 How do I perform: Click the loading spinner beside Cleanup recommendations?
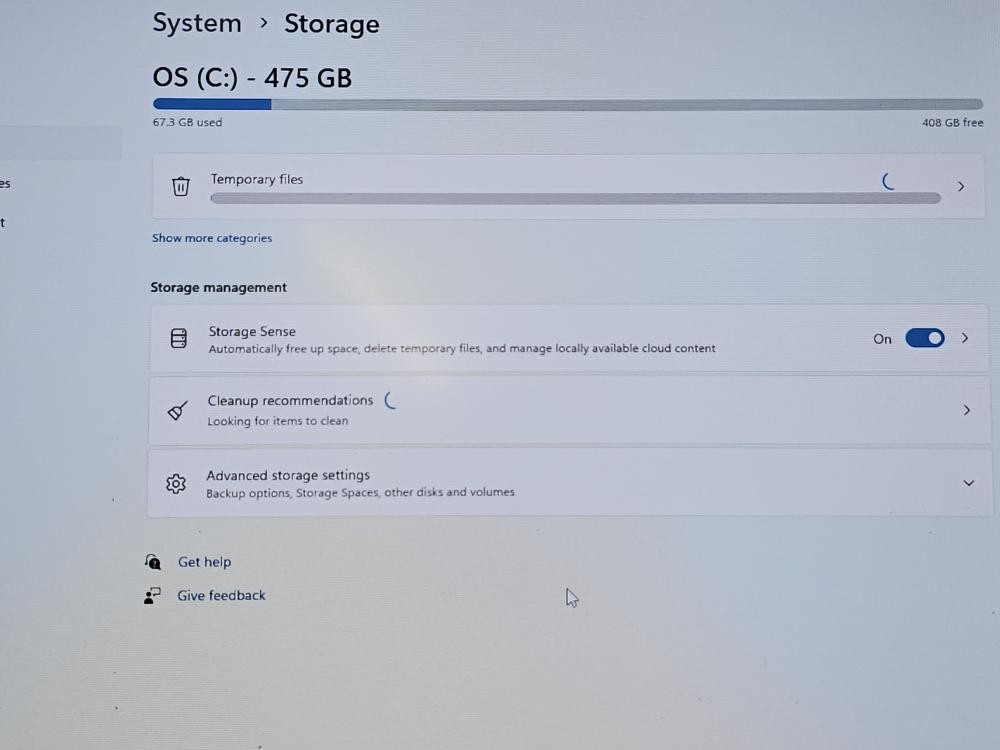pos(390,401)
